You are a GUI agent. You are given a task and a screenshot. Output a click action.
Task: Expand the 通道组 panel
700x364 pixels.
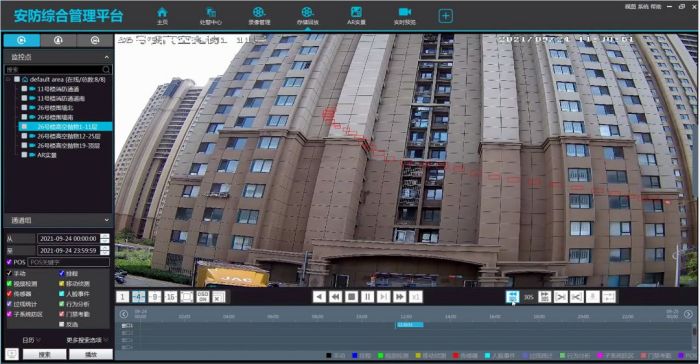(x=106, y=220)
